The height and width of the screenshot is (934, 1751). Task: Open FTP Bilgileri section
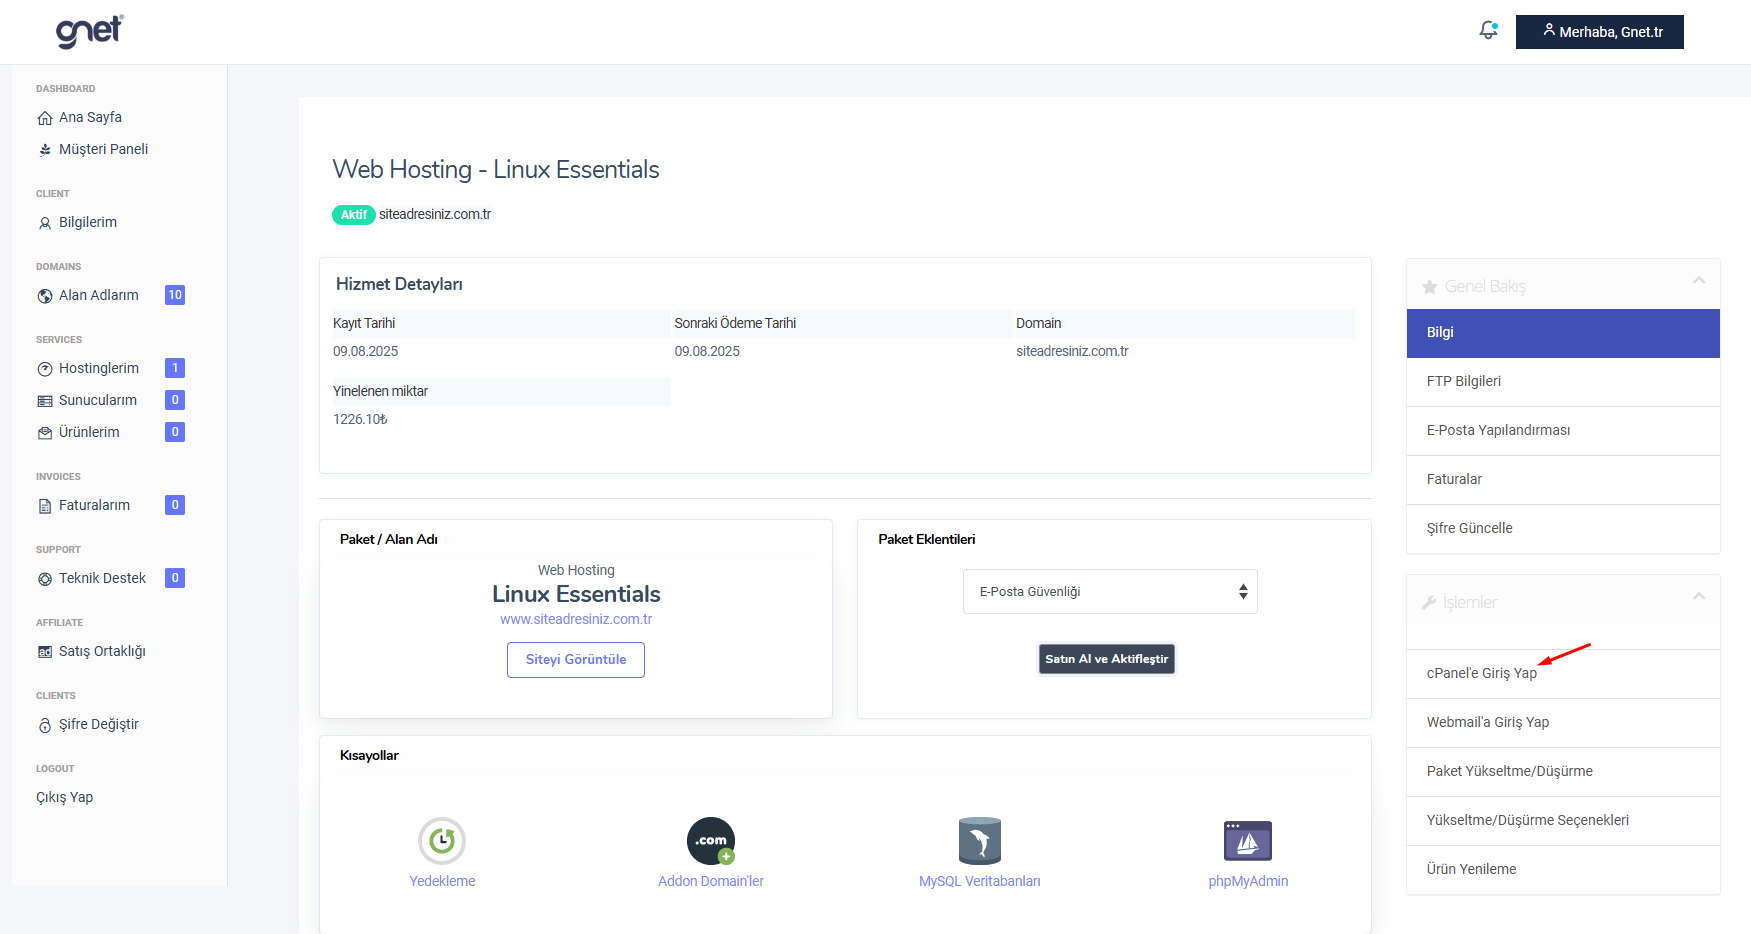1563,382
